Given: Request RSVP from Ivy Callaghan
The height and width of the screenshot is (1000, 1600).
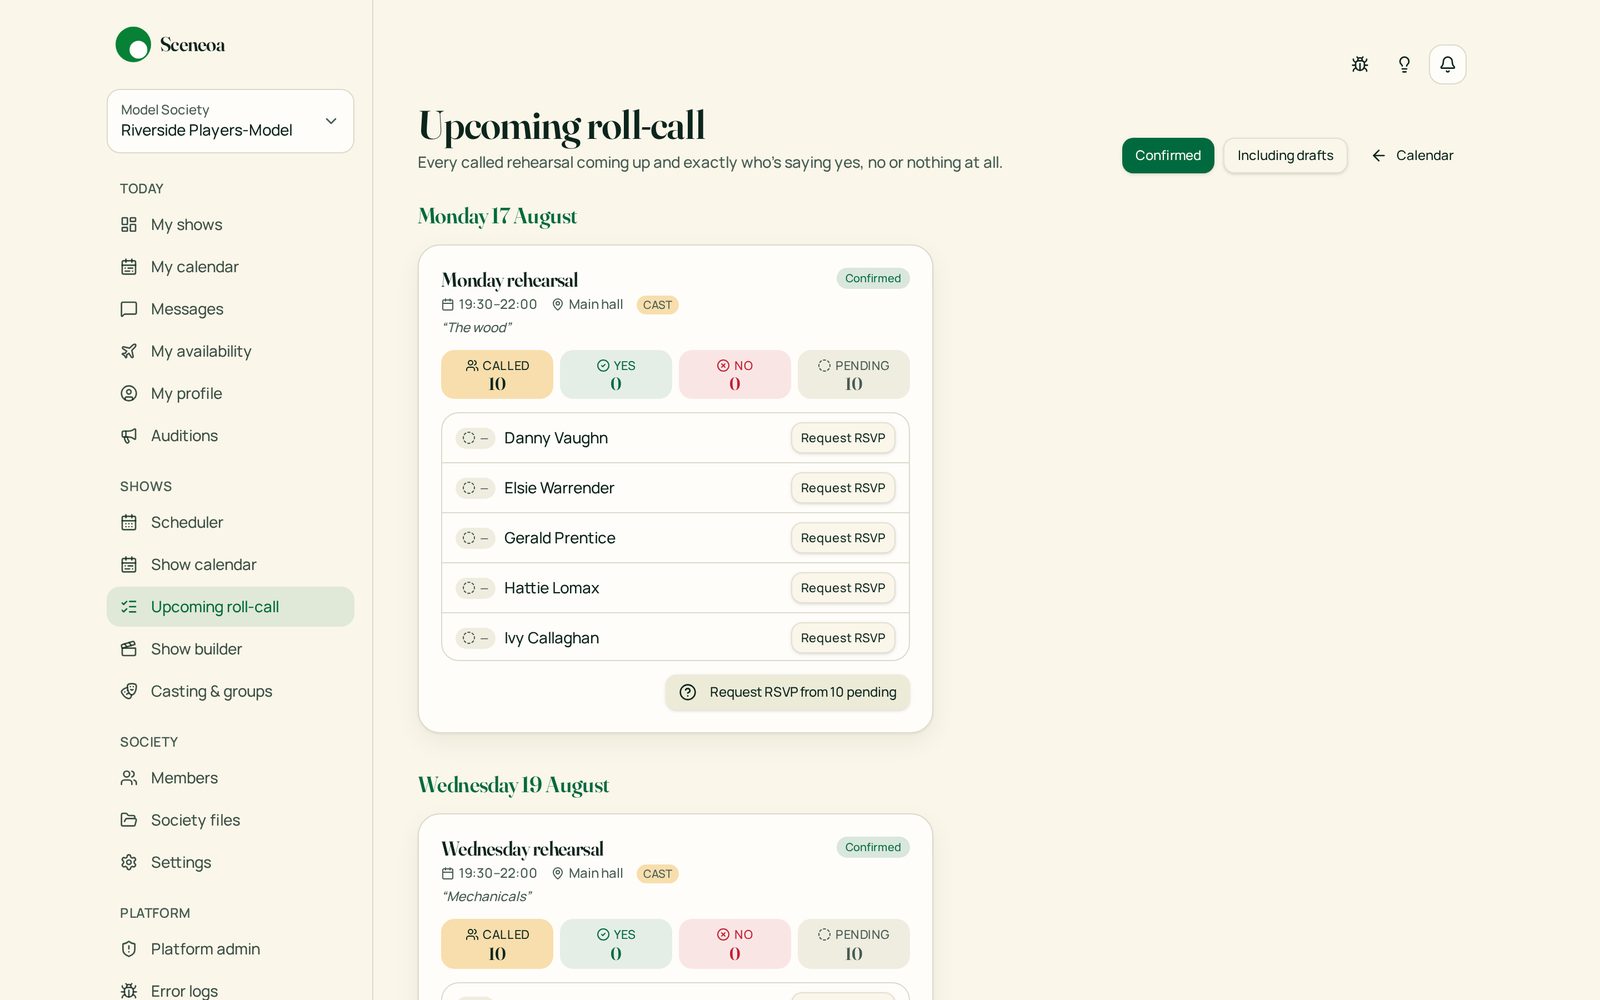Looking at the screenshot, I should (x=843, y=638).
